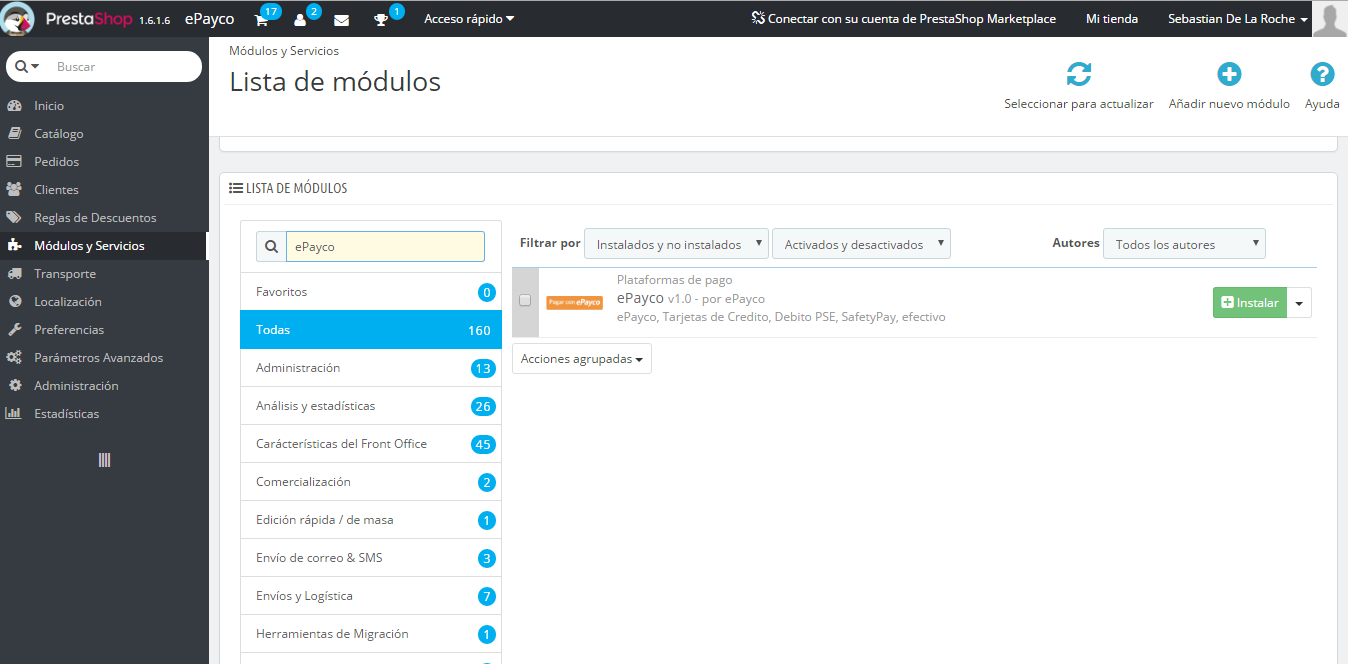Select the Administración module category
The width and height of the screenshot is (1348, 664).
tap(371, 368)
